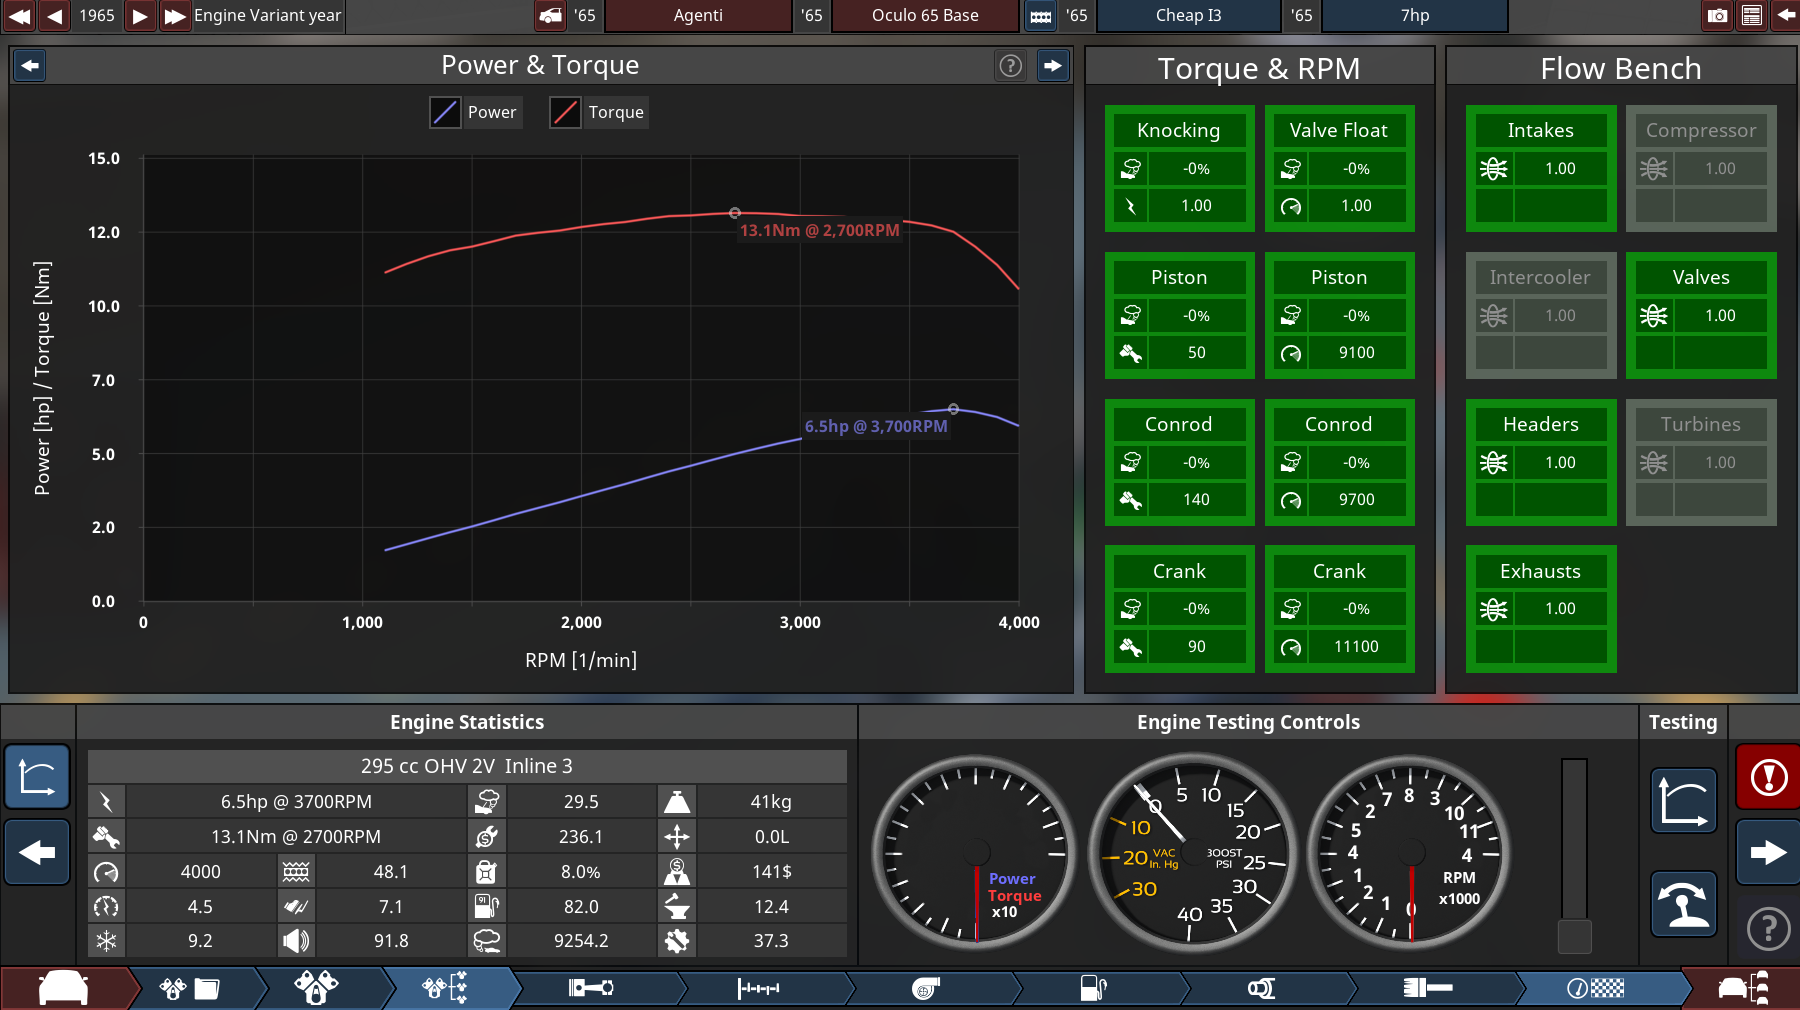Click the test-track Testing button below graph

click(x=1684, y=904)
